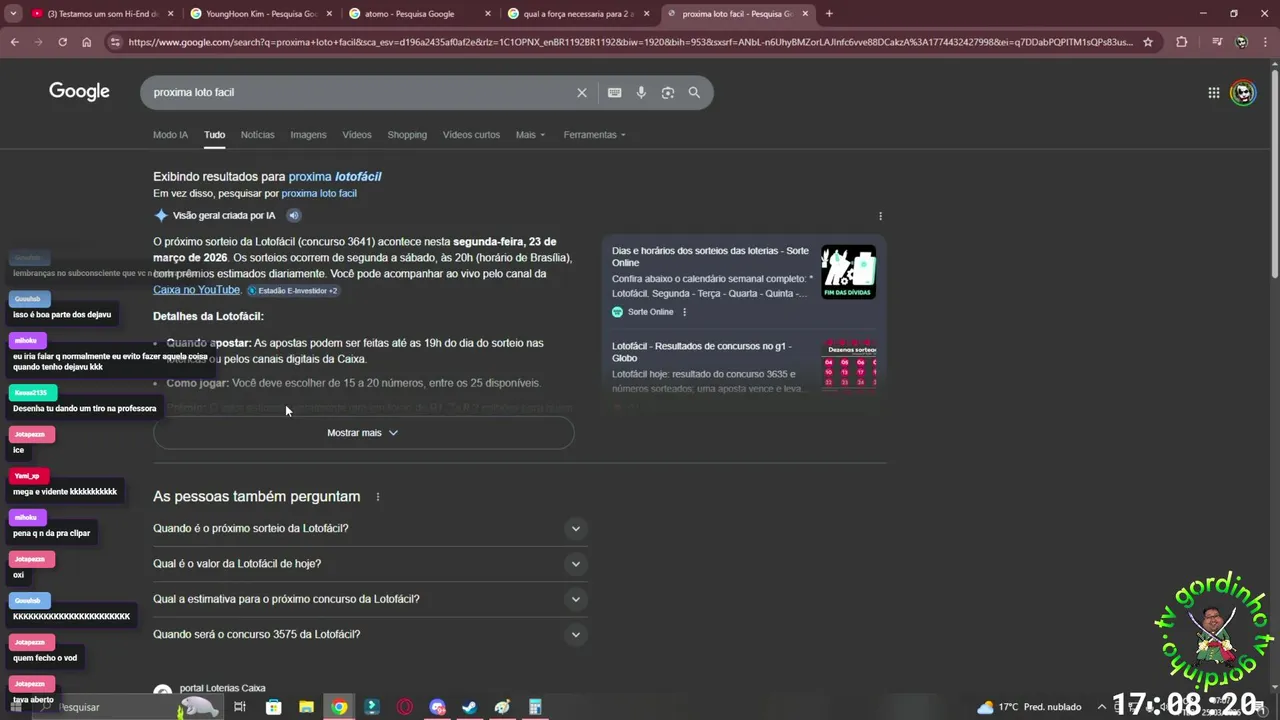Screen dimensions: 1280x720
Task: Open Discord from the taskbar
Action: coord(437,707)
